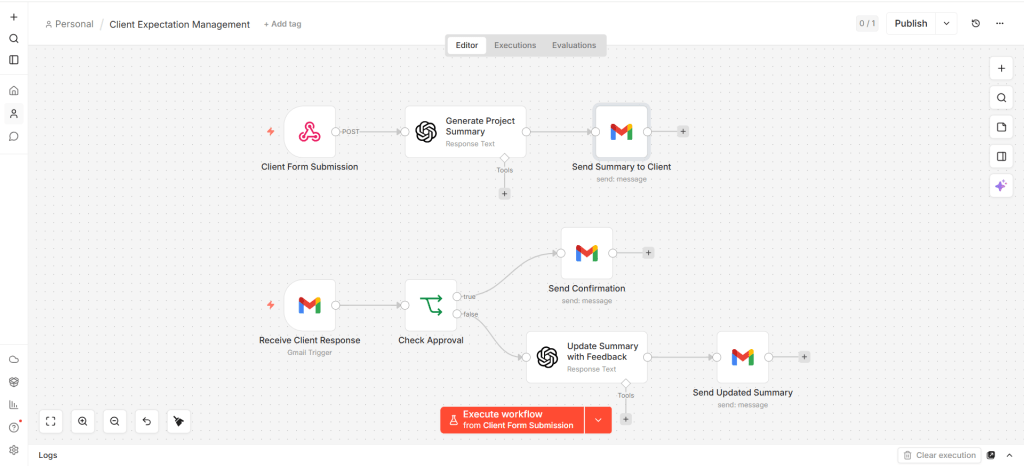Add tool under Update Summary with Feedback

coord(626,419)
